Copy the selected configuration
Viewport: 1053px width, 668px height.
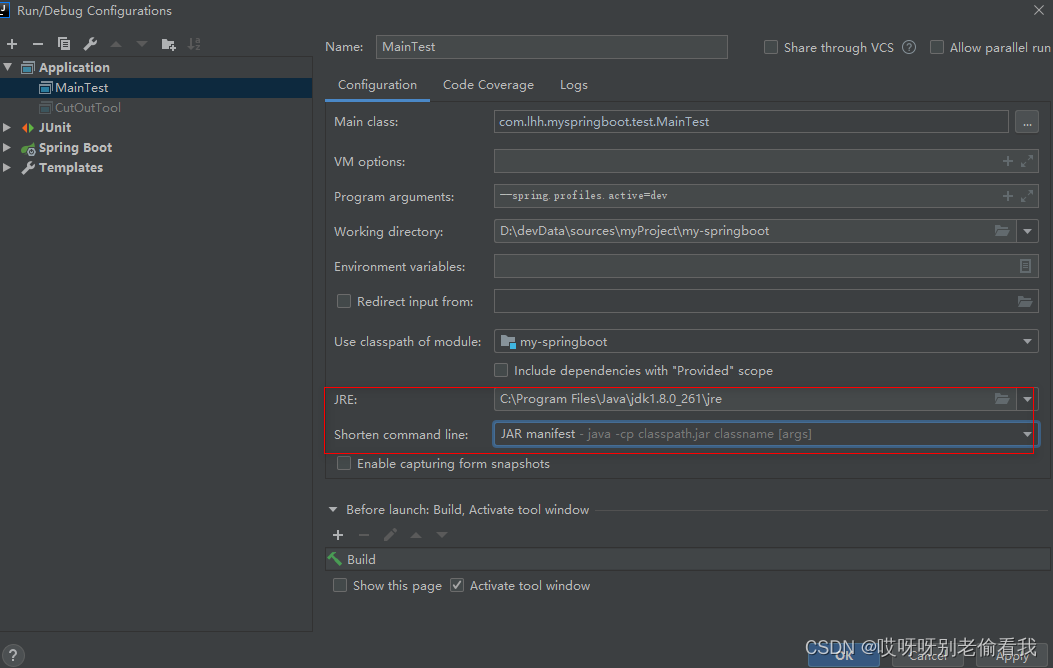point(64,44)
